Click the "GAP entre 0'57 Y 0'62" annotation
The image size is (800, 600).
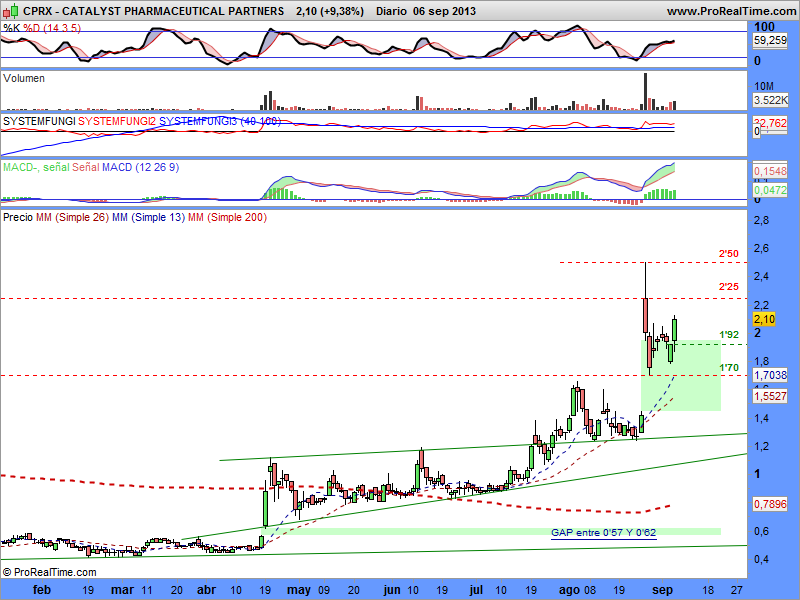[x=604, y=533]
